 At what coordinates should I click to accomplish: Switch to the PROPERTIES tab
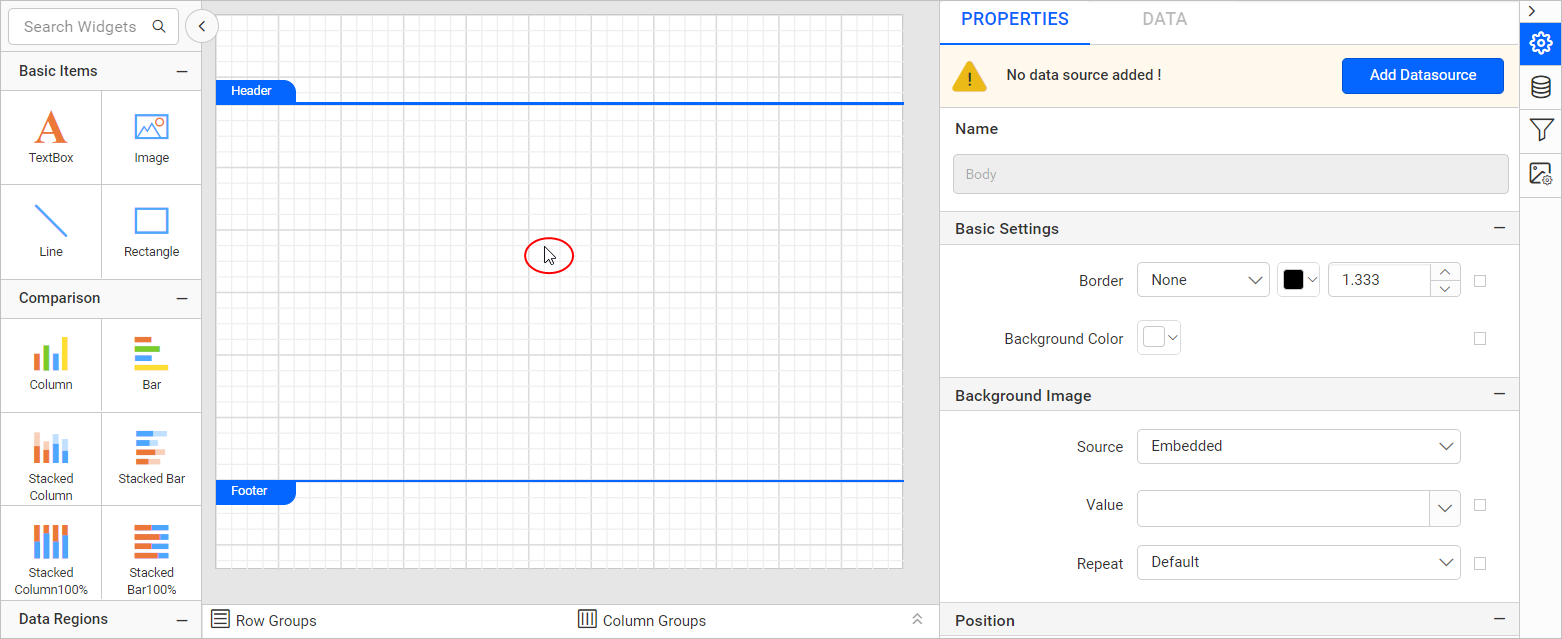[1015, 19]
